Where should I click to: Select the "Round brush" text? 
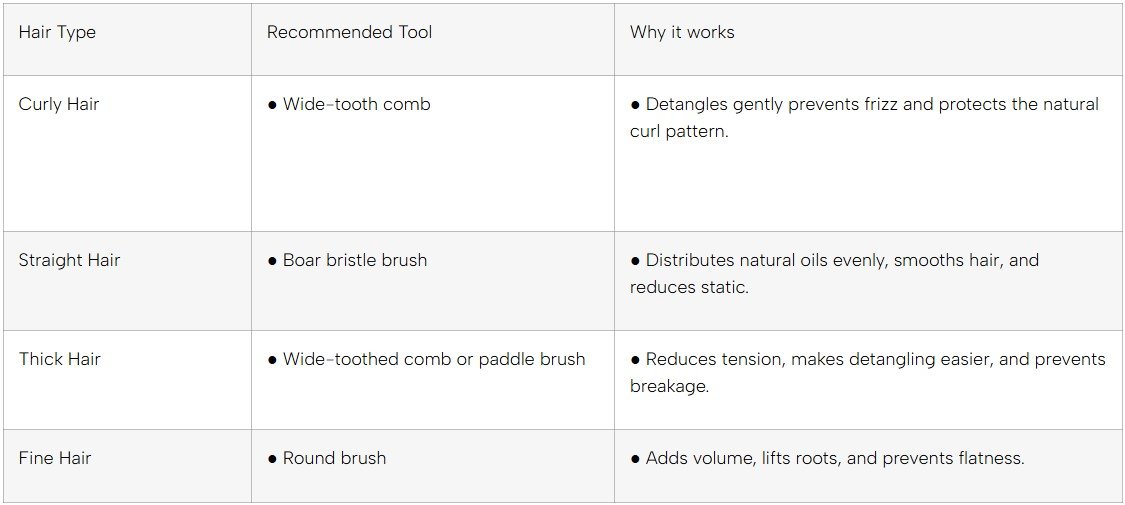pos(334,458)
